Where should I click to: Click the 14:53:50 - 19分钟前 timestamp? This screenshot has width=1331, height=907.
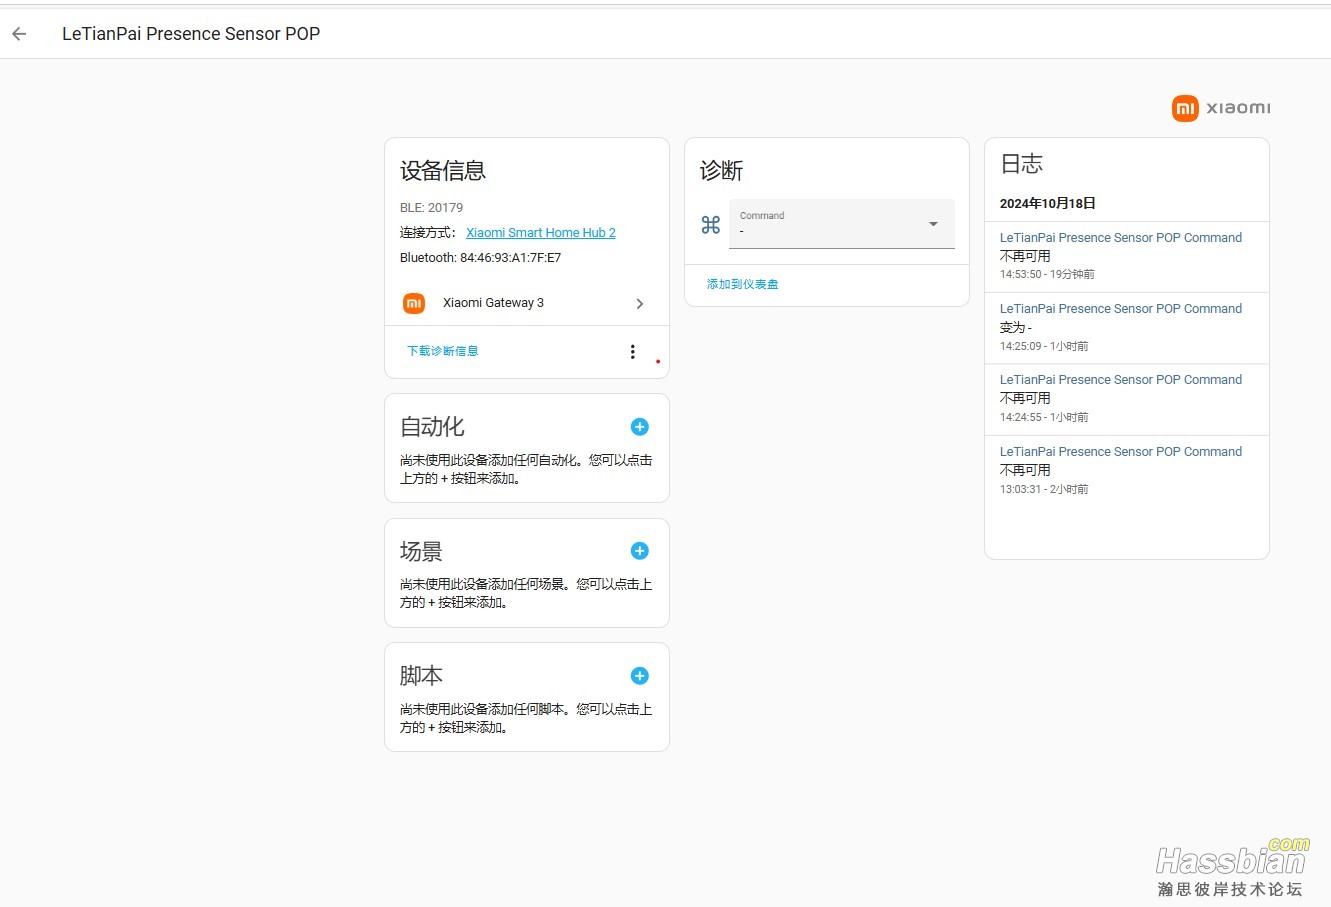pyautogui.click(x=1047, y=274)
